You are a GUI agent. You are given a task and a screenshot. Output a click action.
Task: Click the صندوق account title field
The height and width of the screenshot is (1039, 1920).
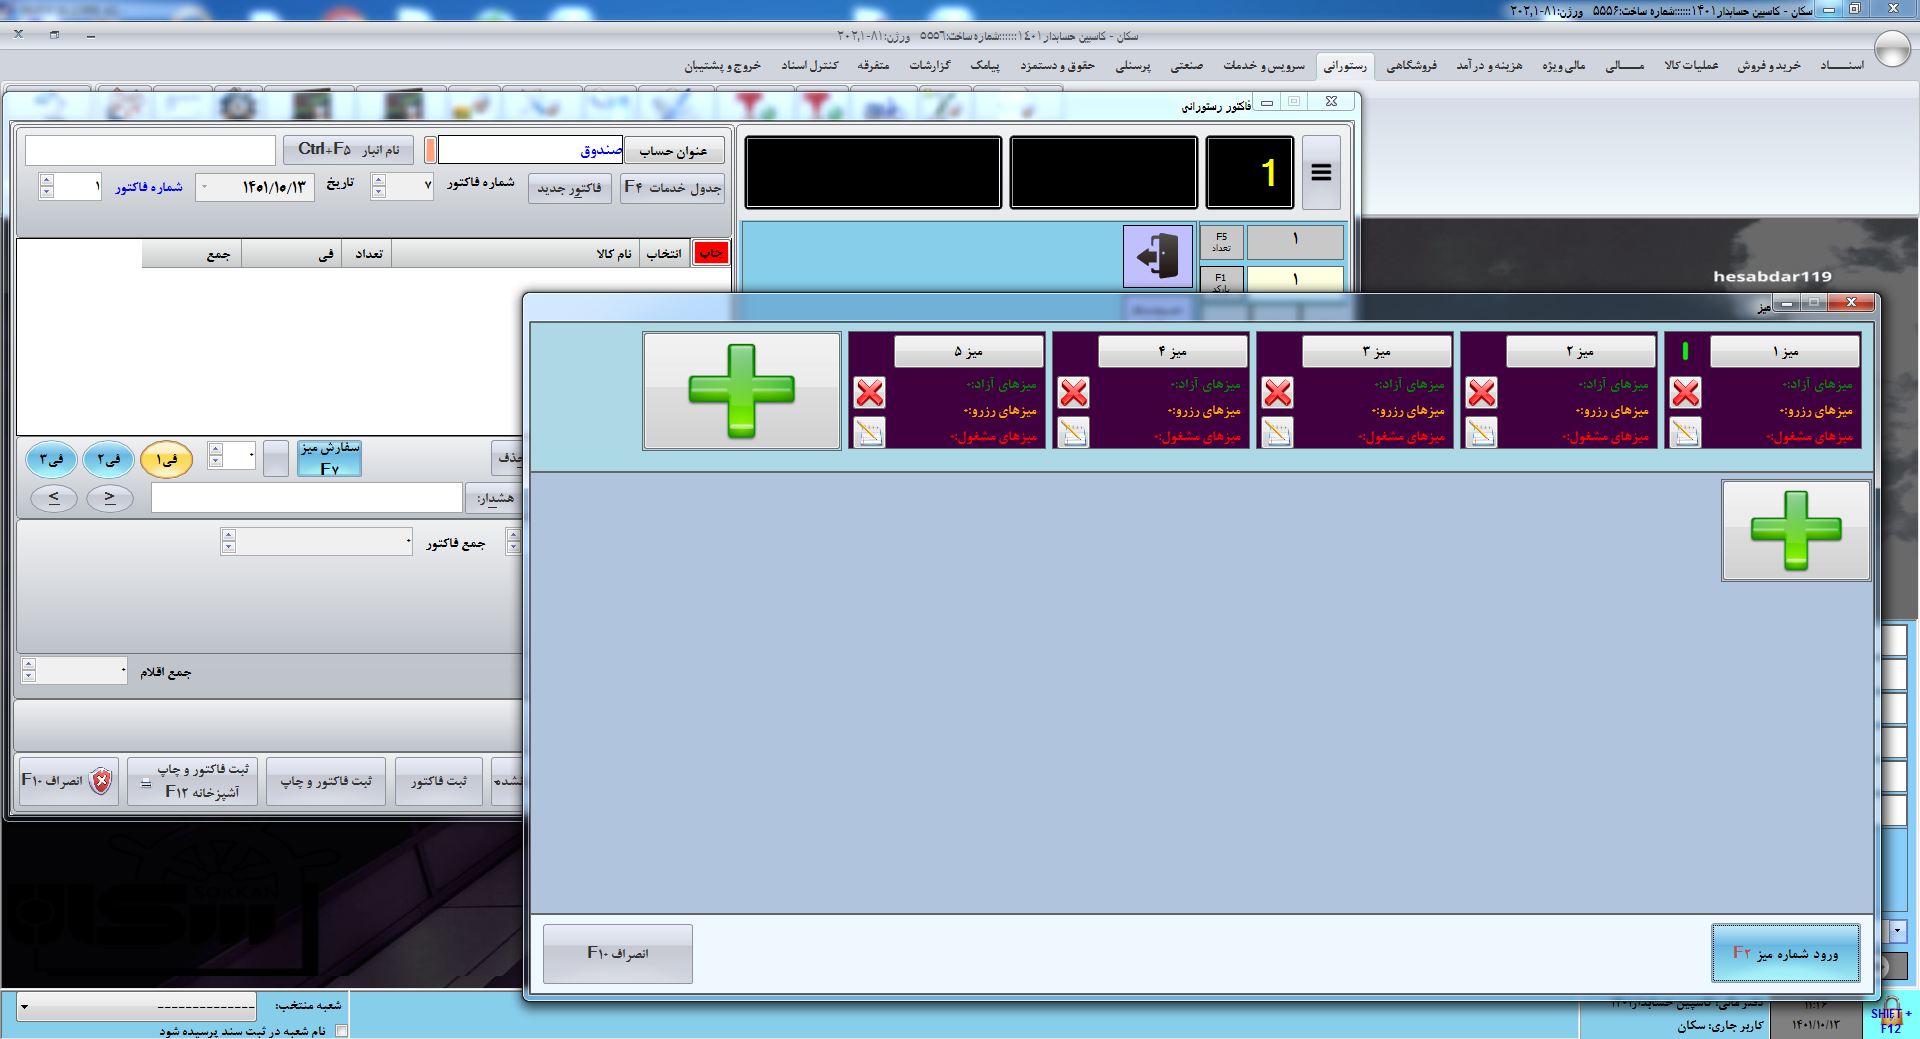(531, 150)
